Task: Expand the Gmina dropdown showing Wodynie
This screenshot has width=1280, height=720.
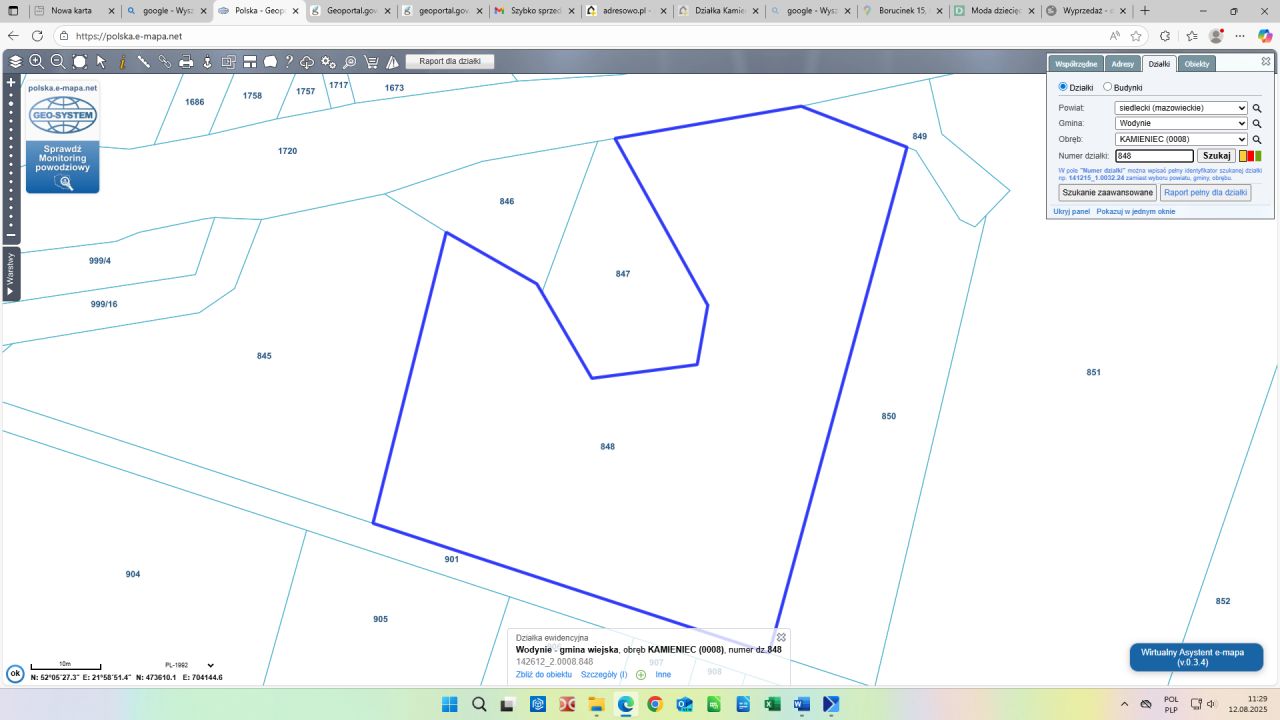Action: click(1181, 123)
